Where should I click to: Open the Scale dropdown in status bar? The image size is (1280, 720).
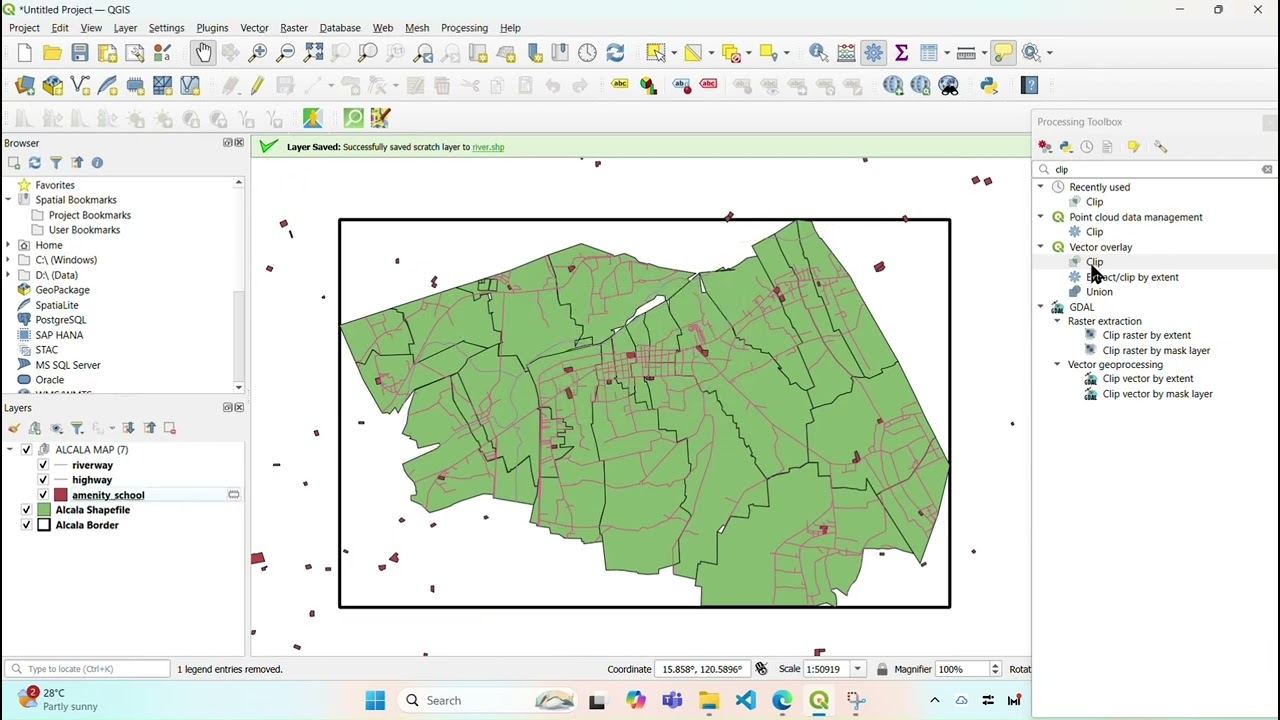pos(857,669)
